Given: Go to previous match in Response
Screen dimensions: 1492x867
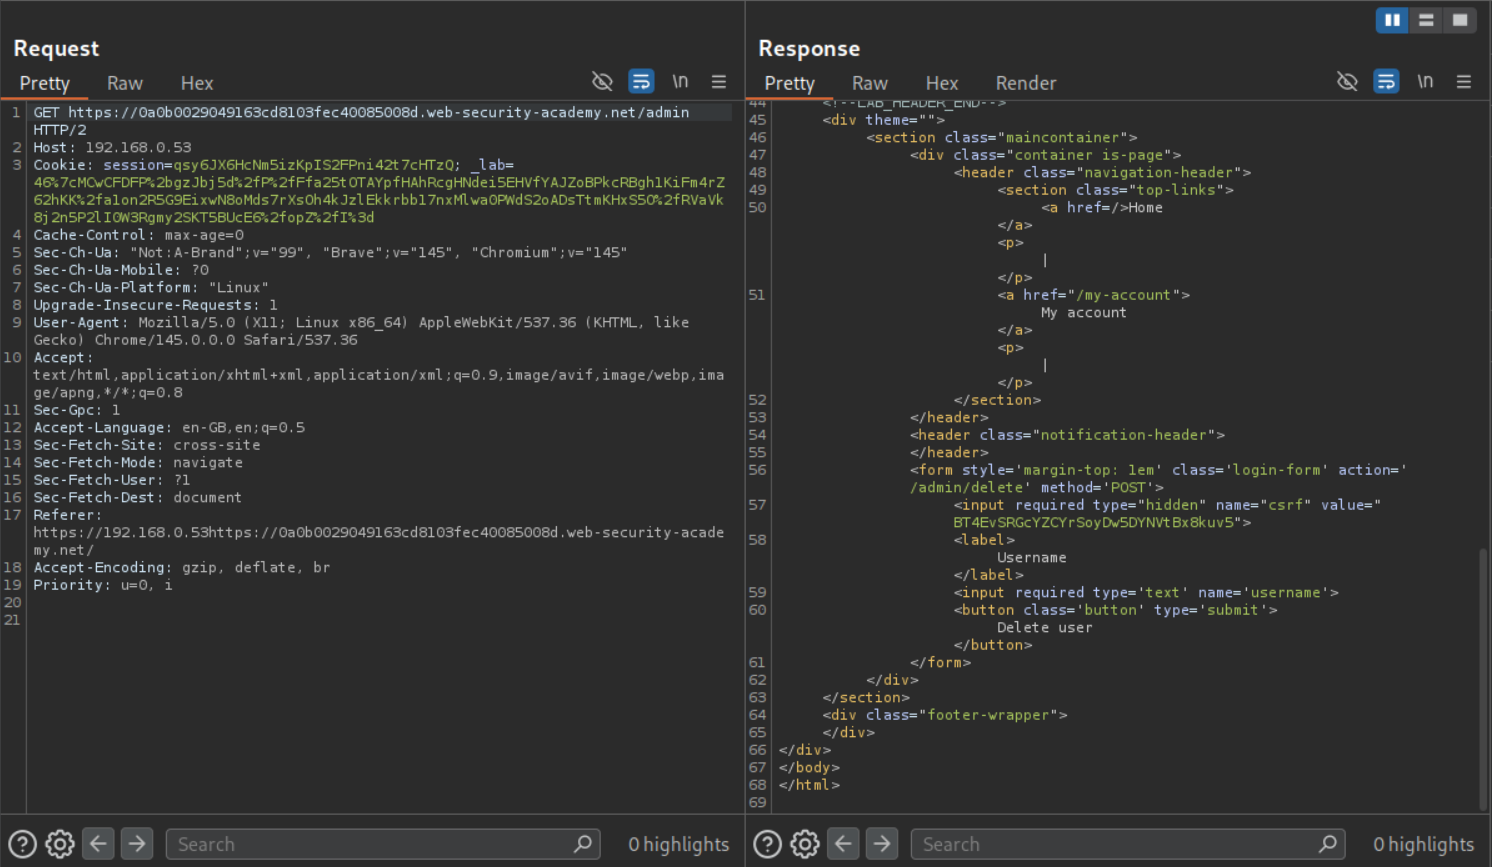Looking at the screenshot, I should [843, 844].
